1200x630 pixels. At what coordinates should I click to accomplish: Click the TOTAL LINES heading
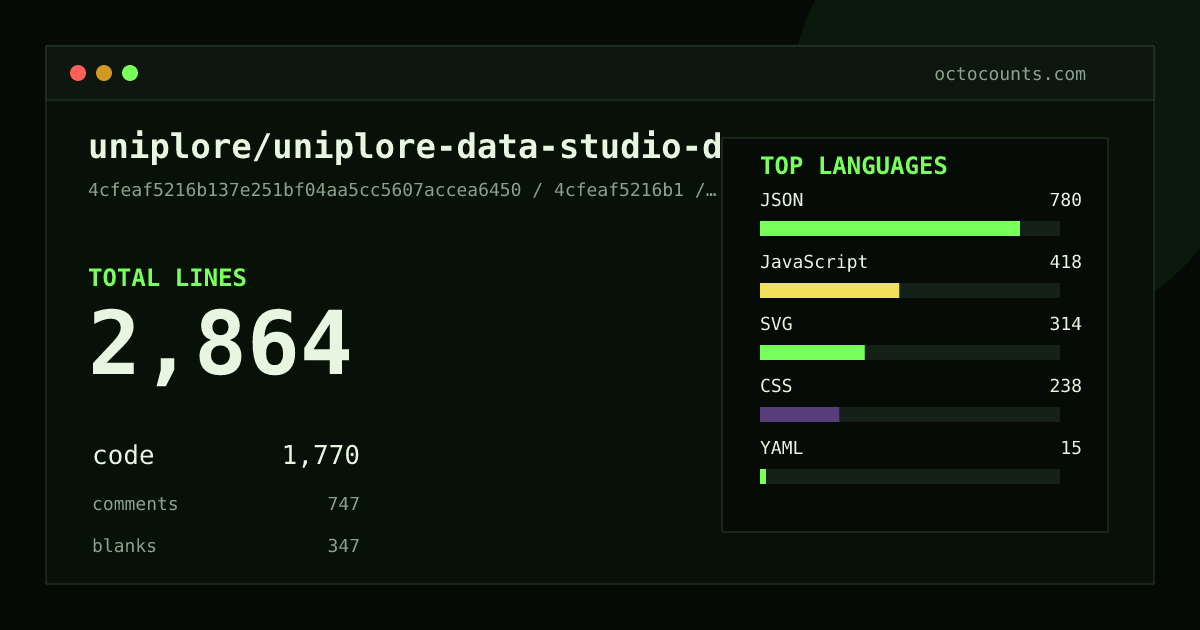[x=167, y=278]
